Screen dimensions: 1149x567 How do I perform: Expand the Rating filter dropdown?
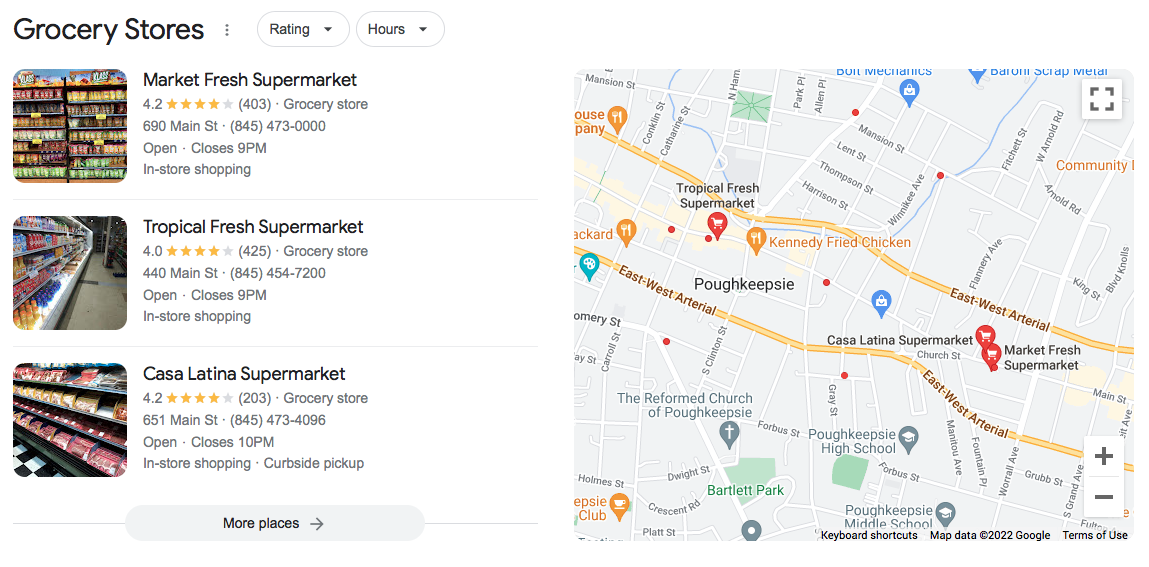[x=303, y=29]
